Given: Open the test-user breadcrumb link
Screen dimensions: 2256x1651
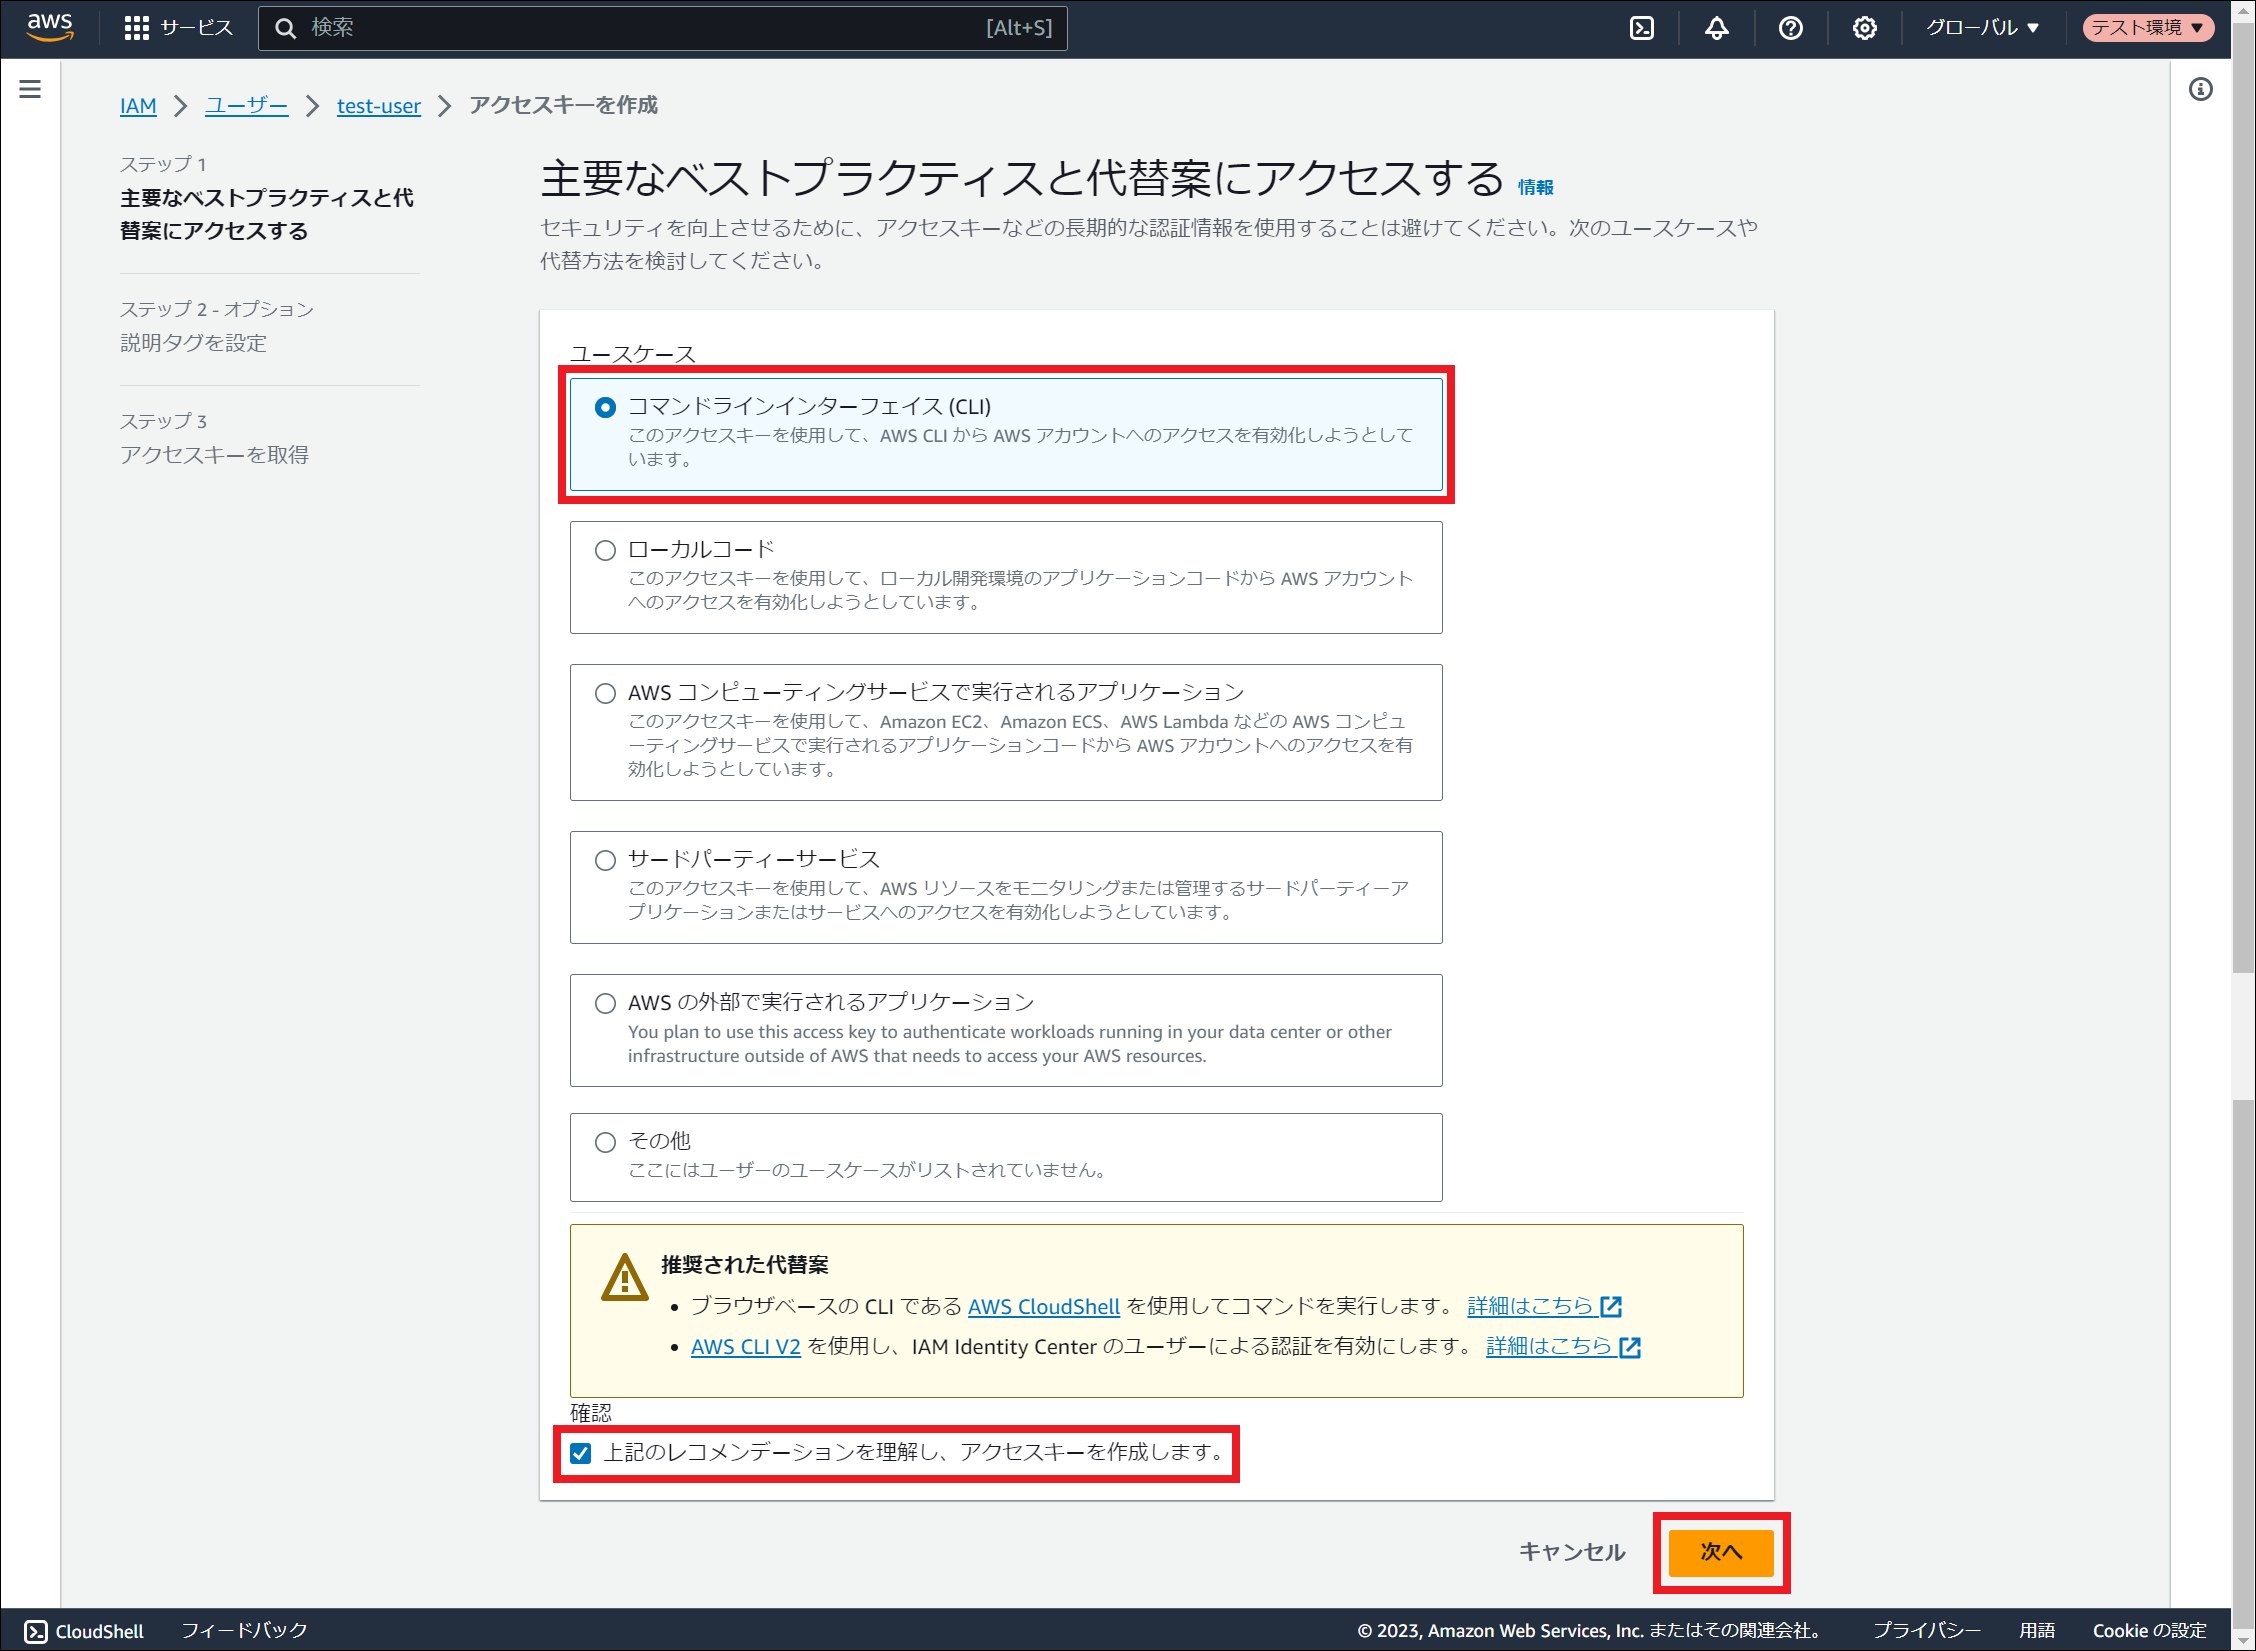Looking at the screenshot, I should coord(378,106).
